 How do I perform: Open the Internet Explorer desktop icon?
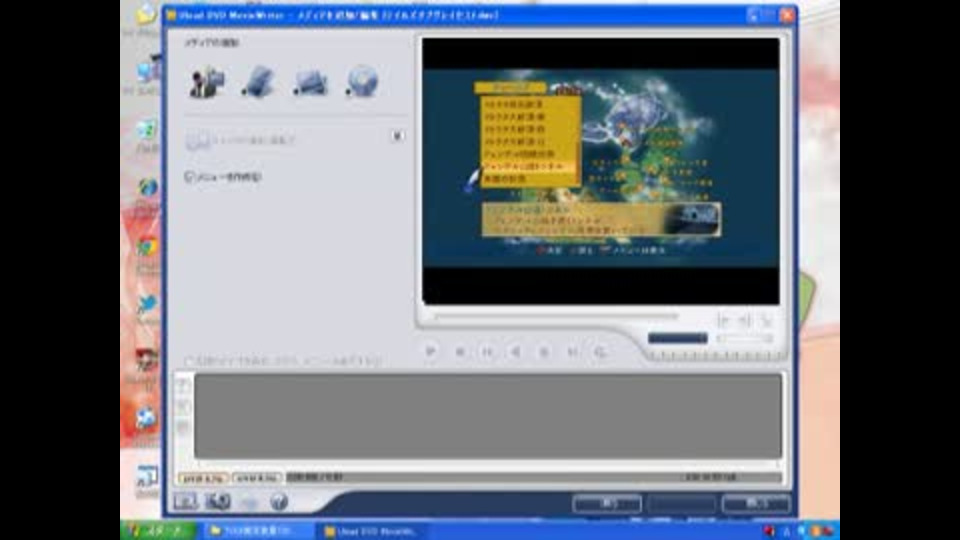click(x=147, y=186)
